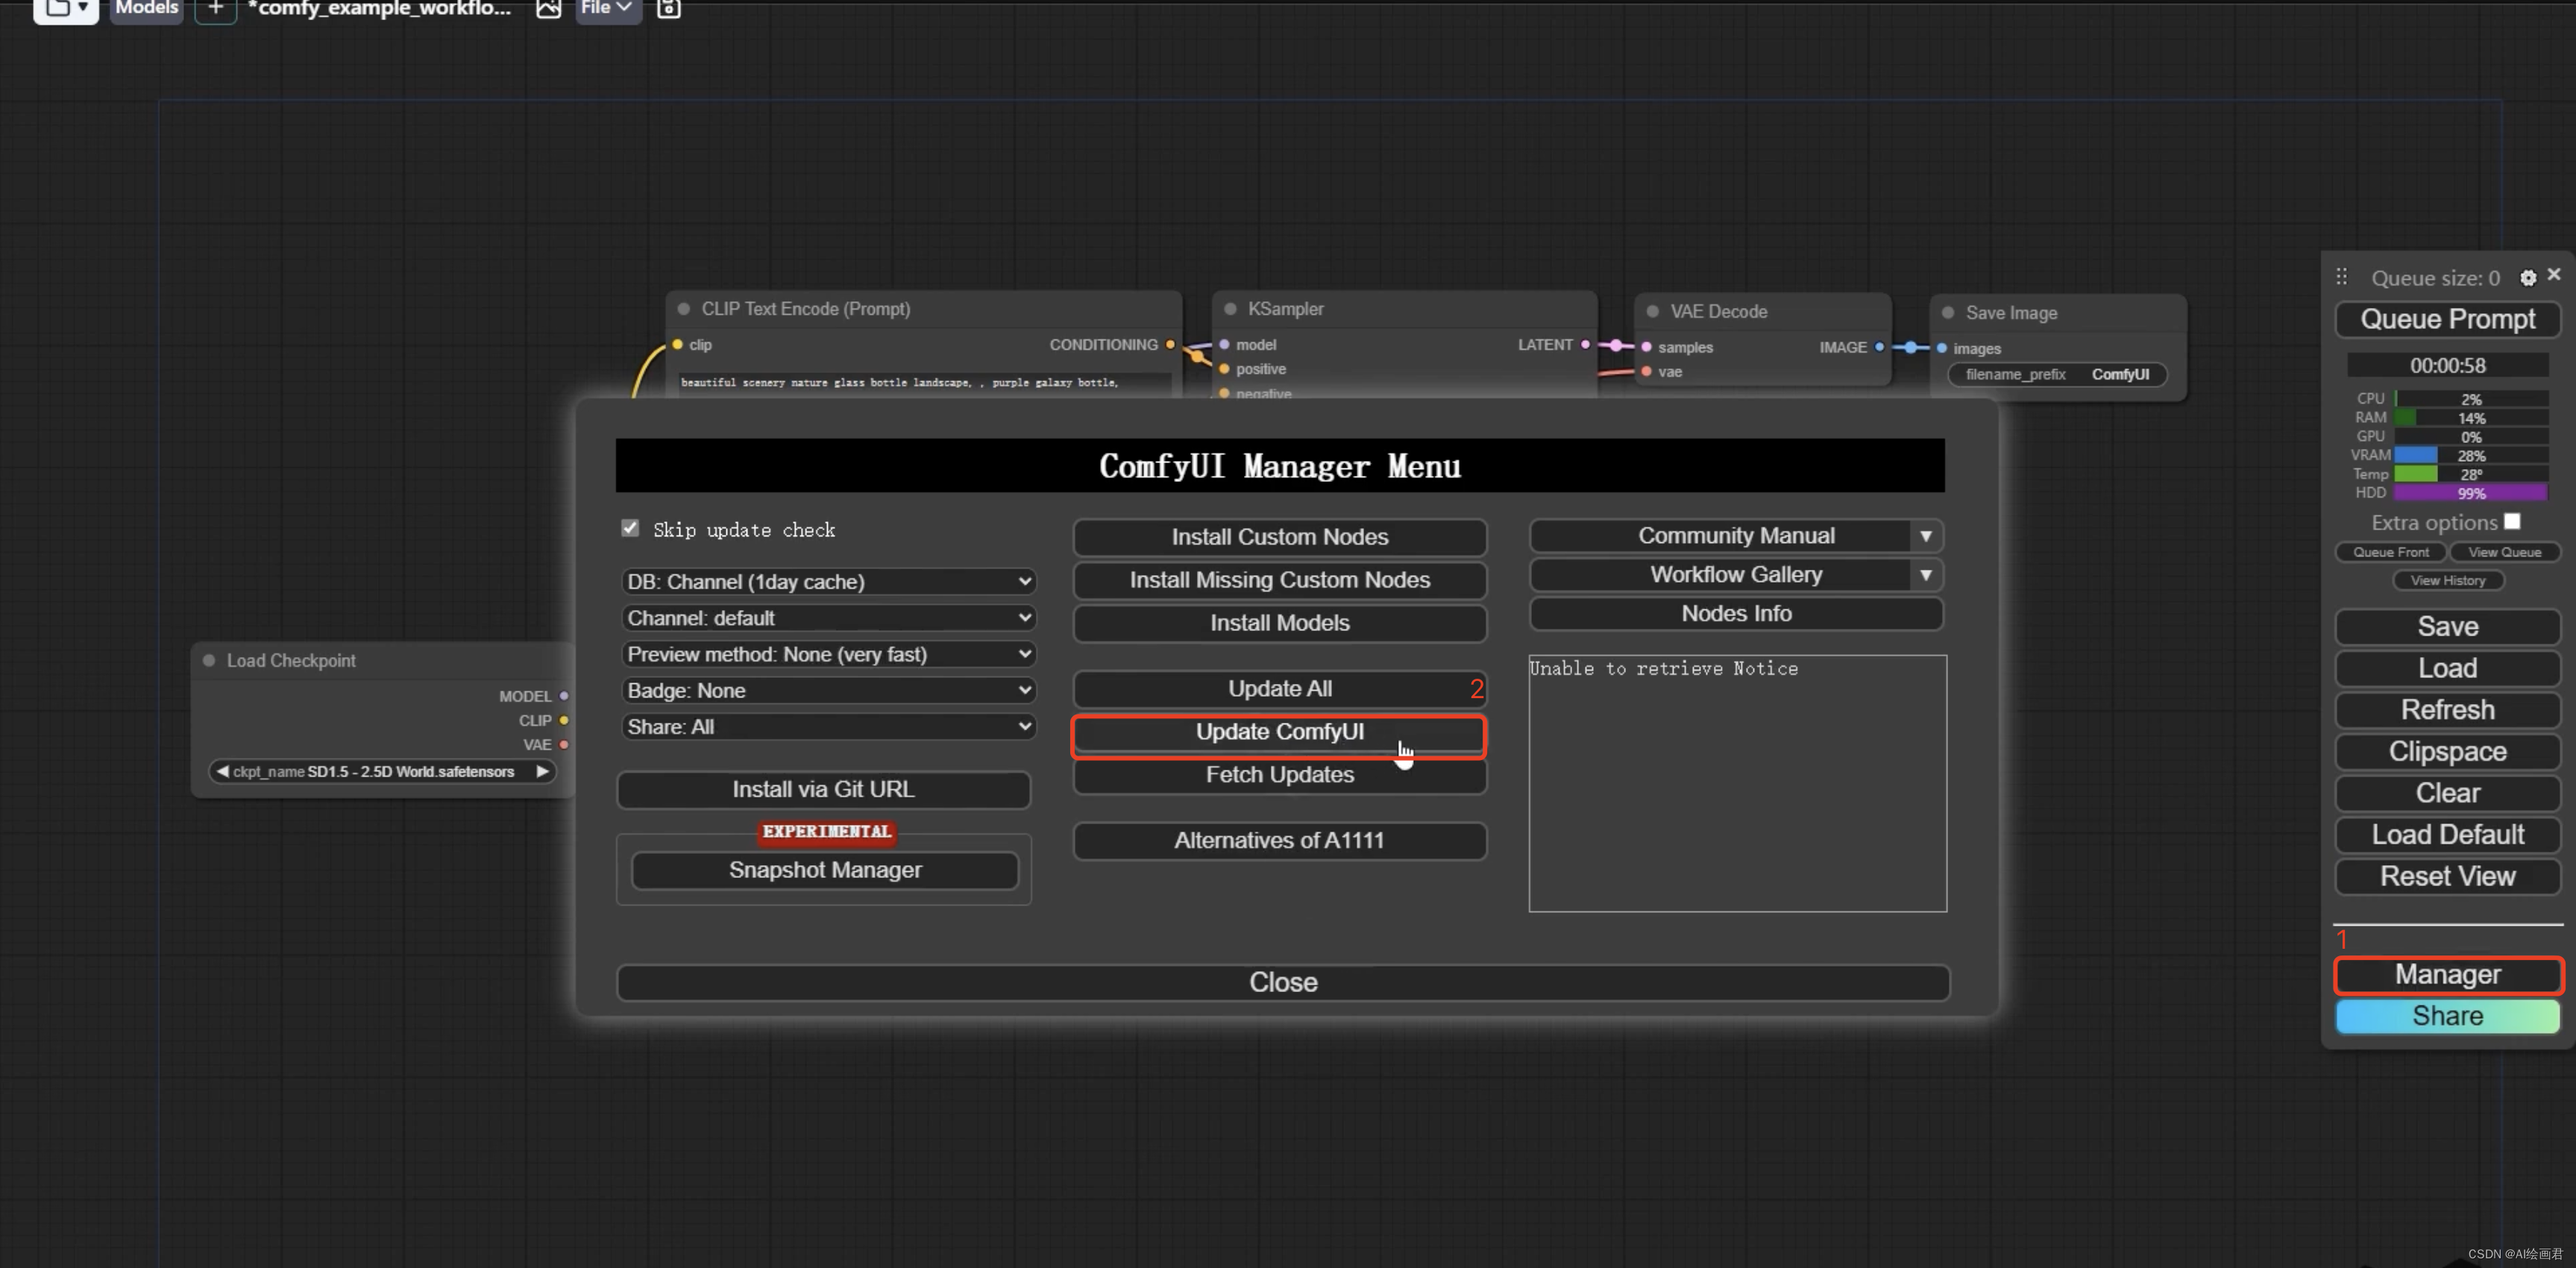Click Install Models
Viewport: 2576px width, 1268px height.
(1279, 623)
